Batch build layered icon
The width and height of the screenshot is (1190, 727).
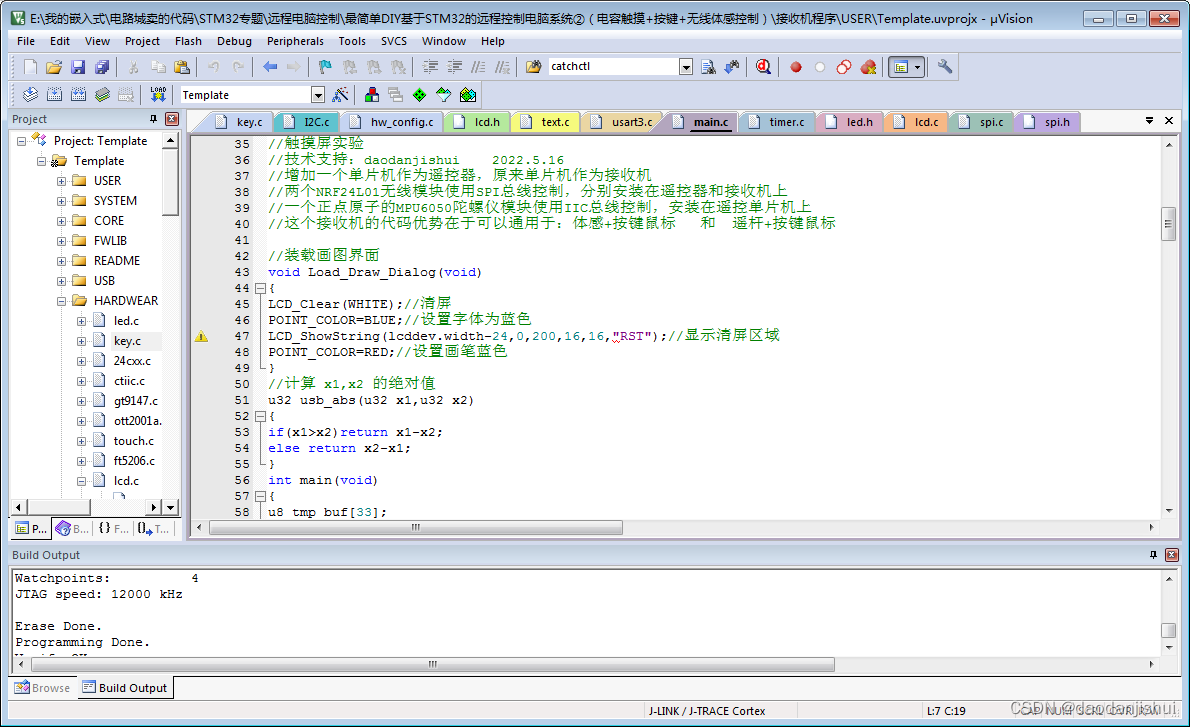[102, 95]
